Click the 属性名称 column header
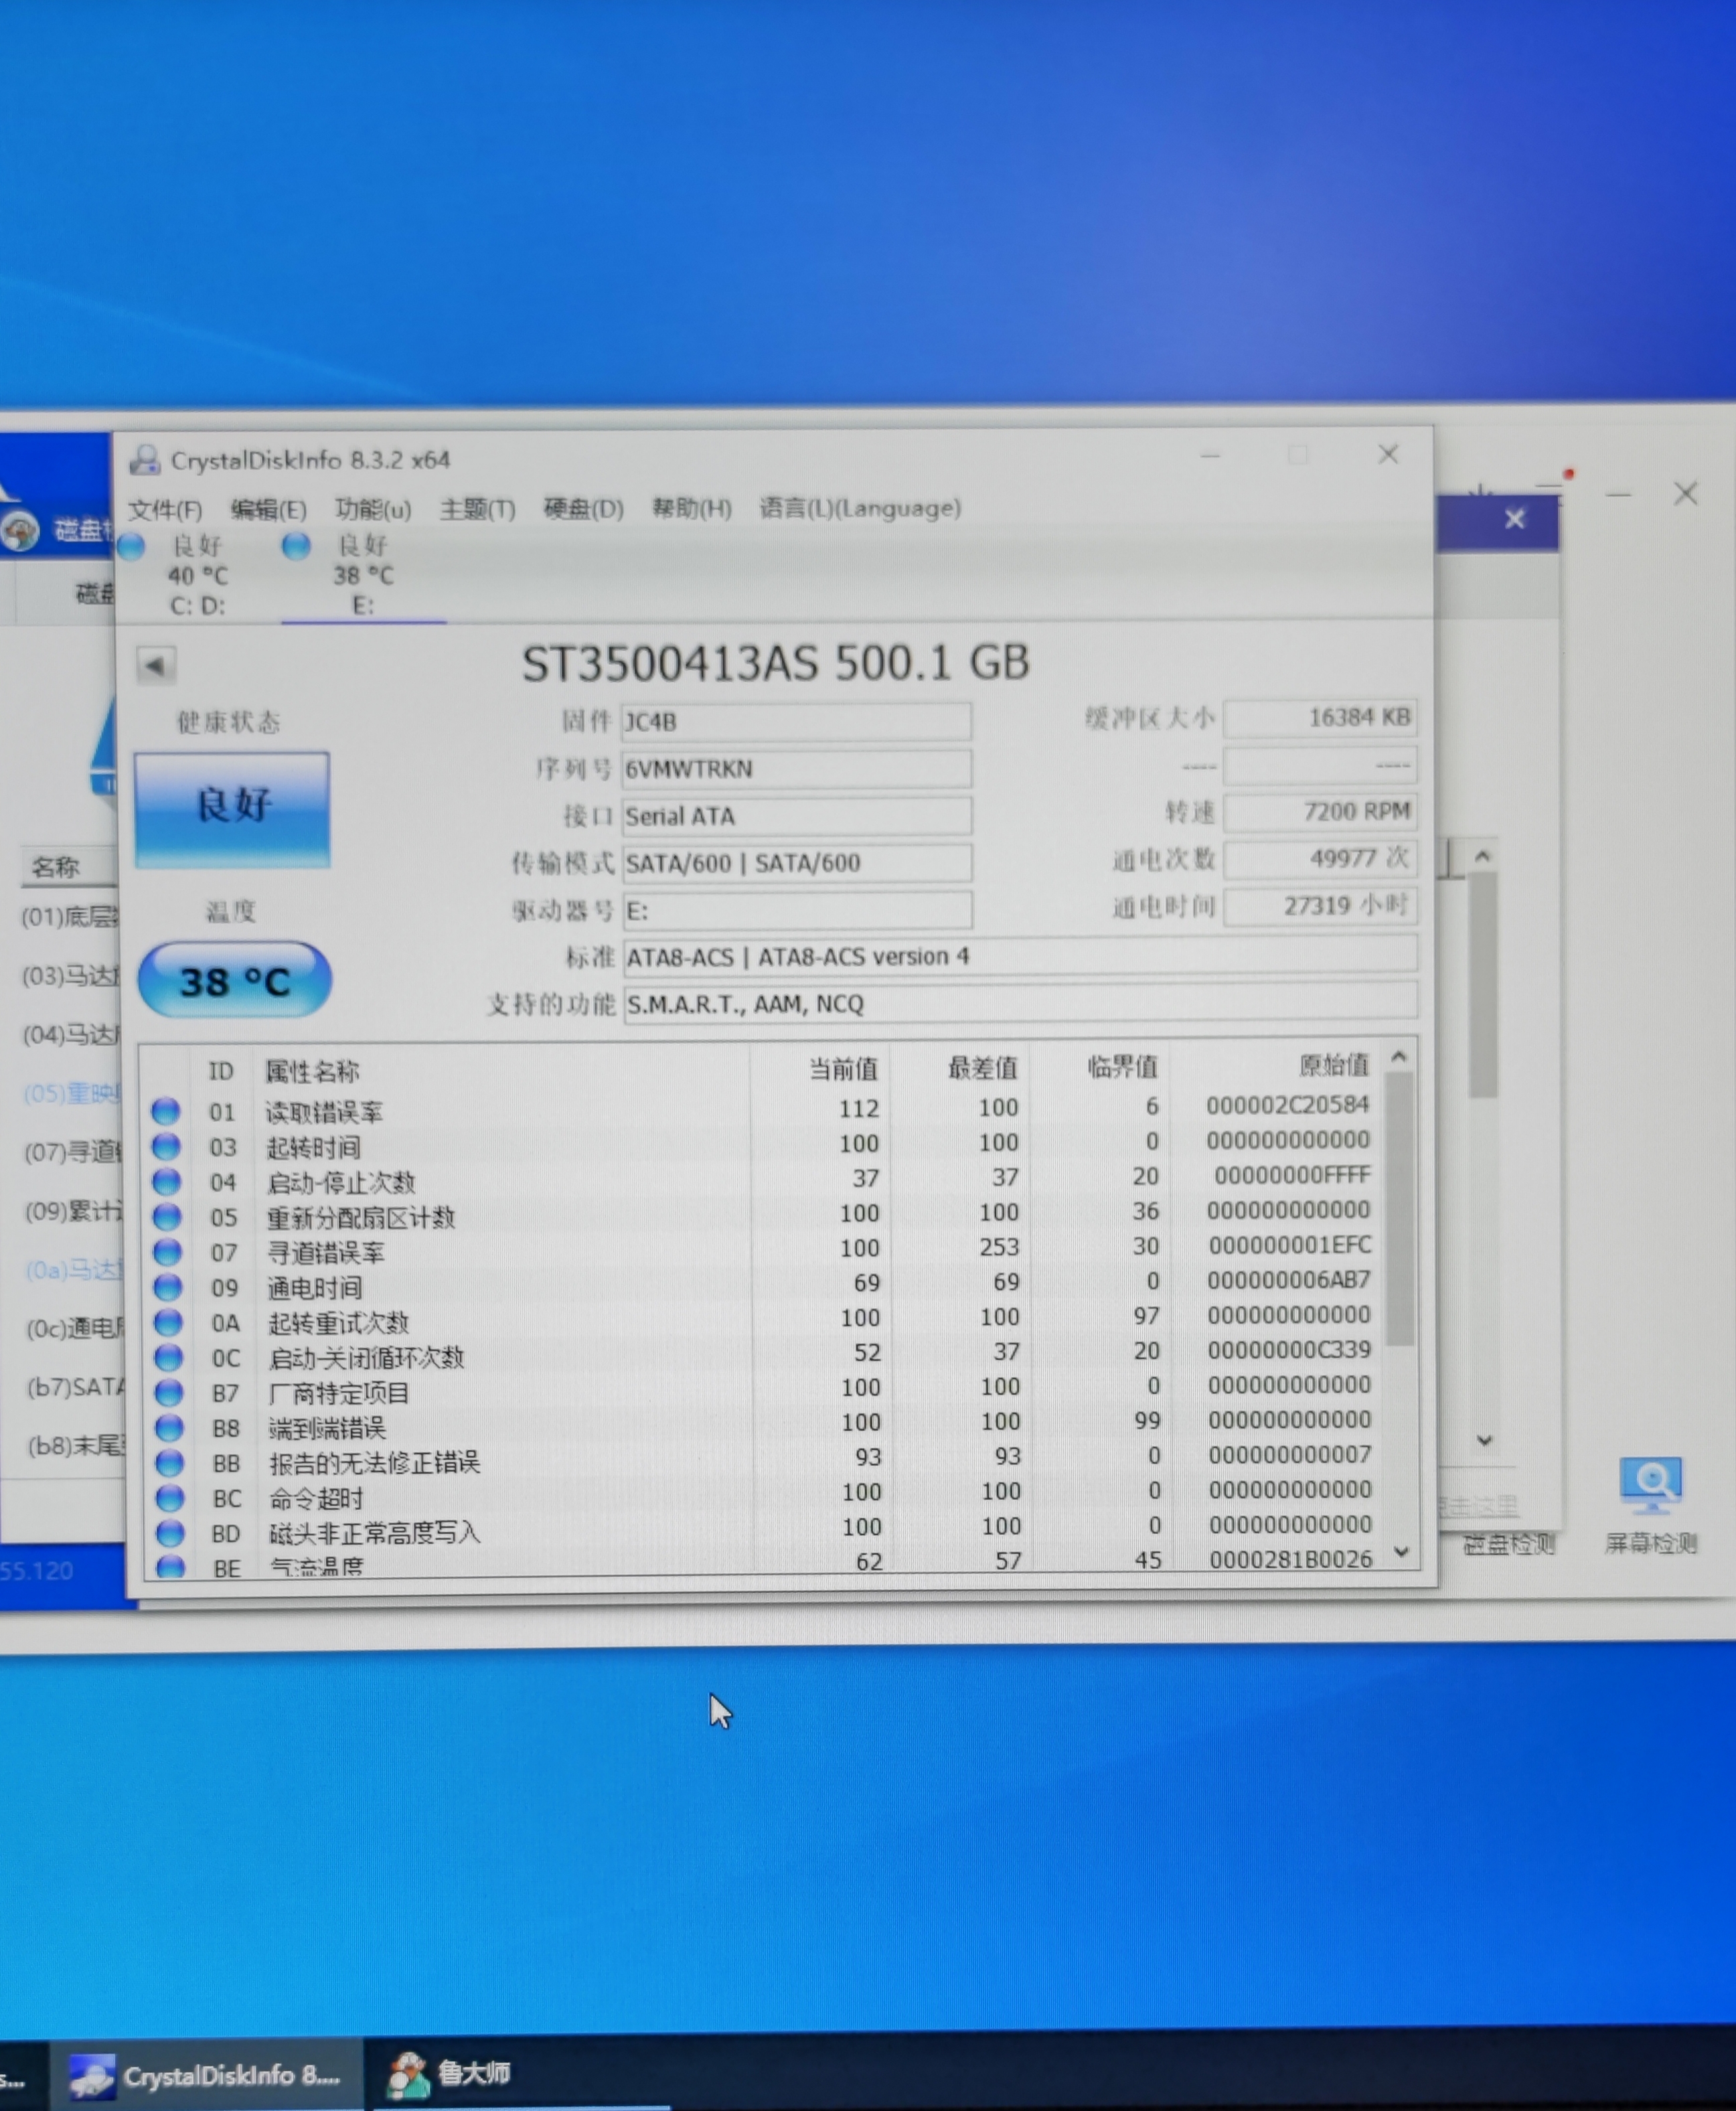 312,1072
